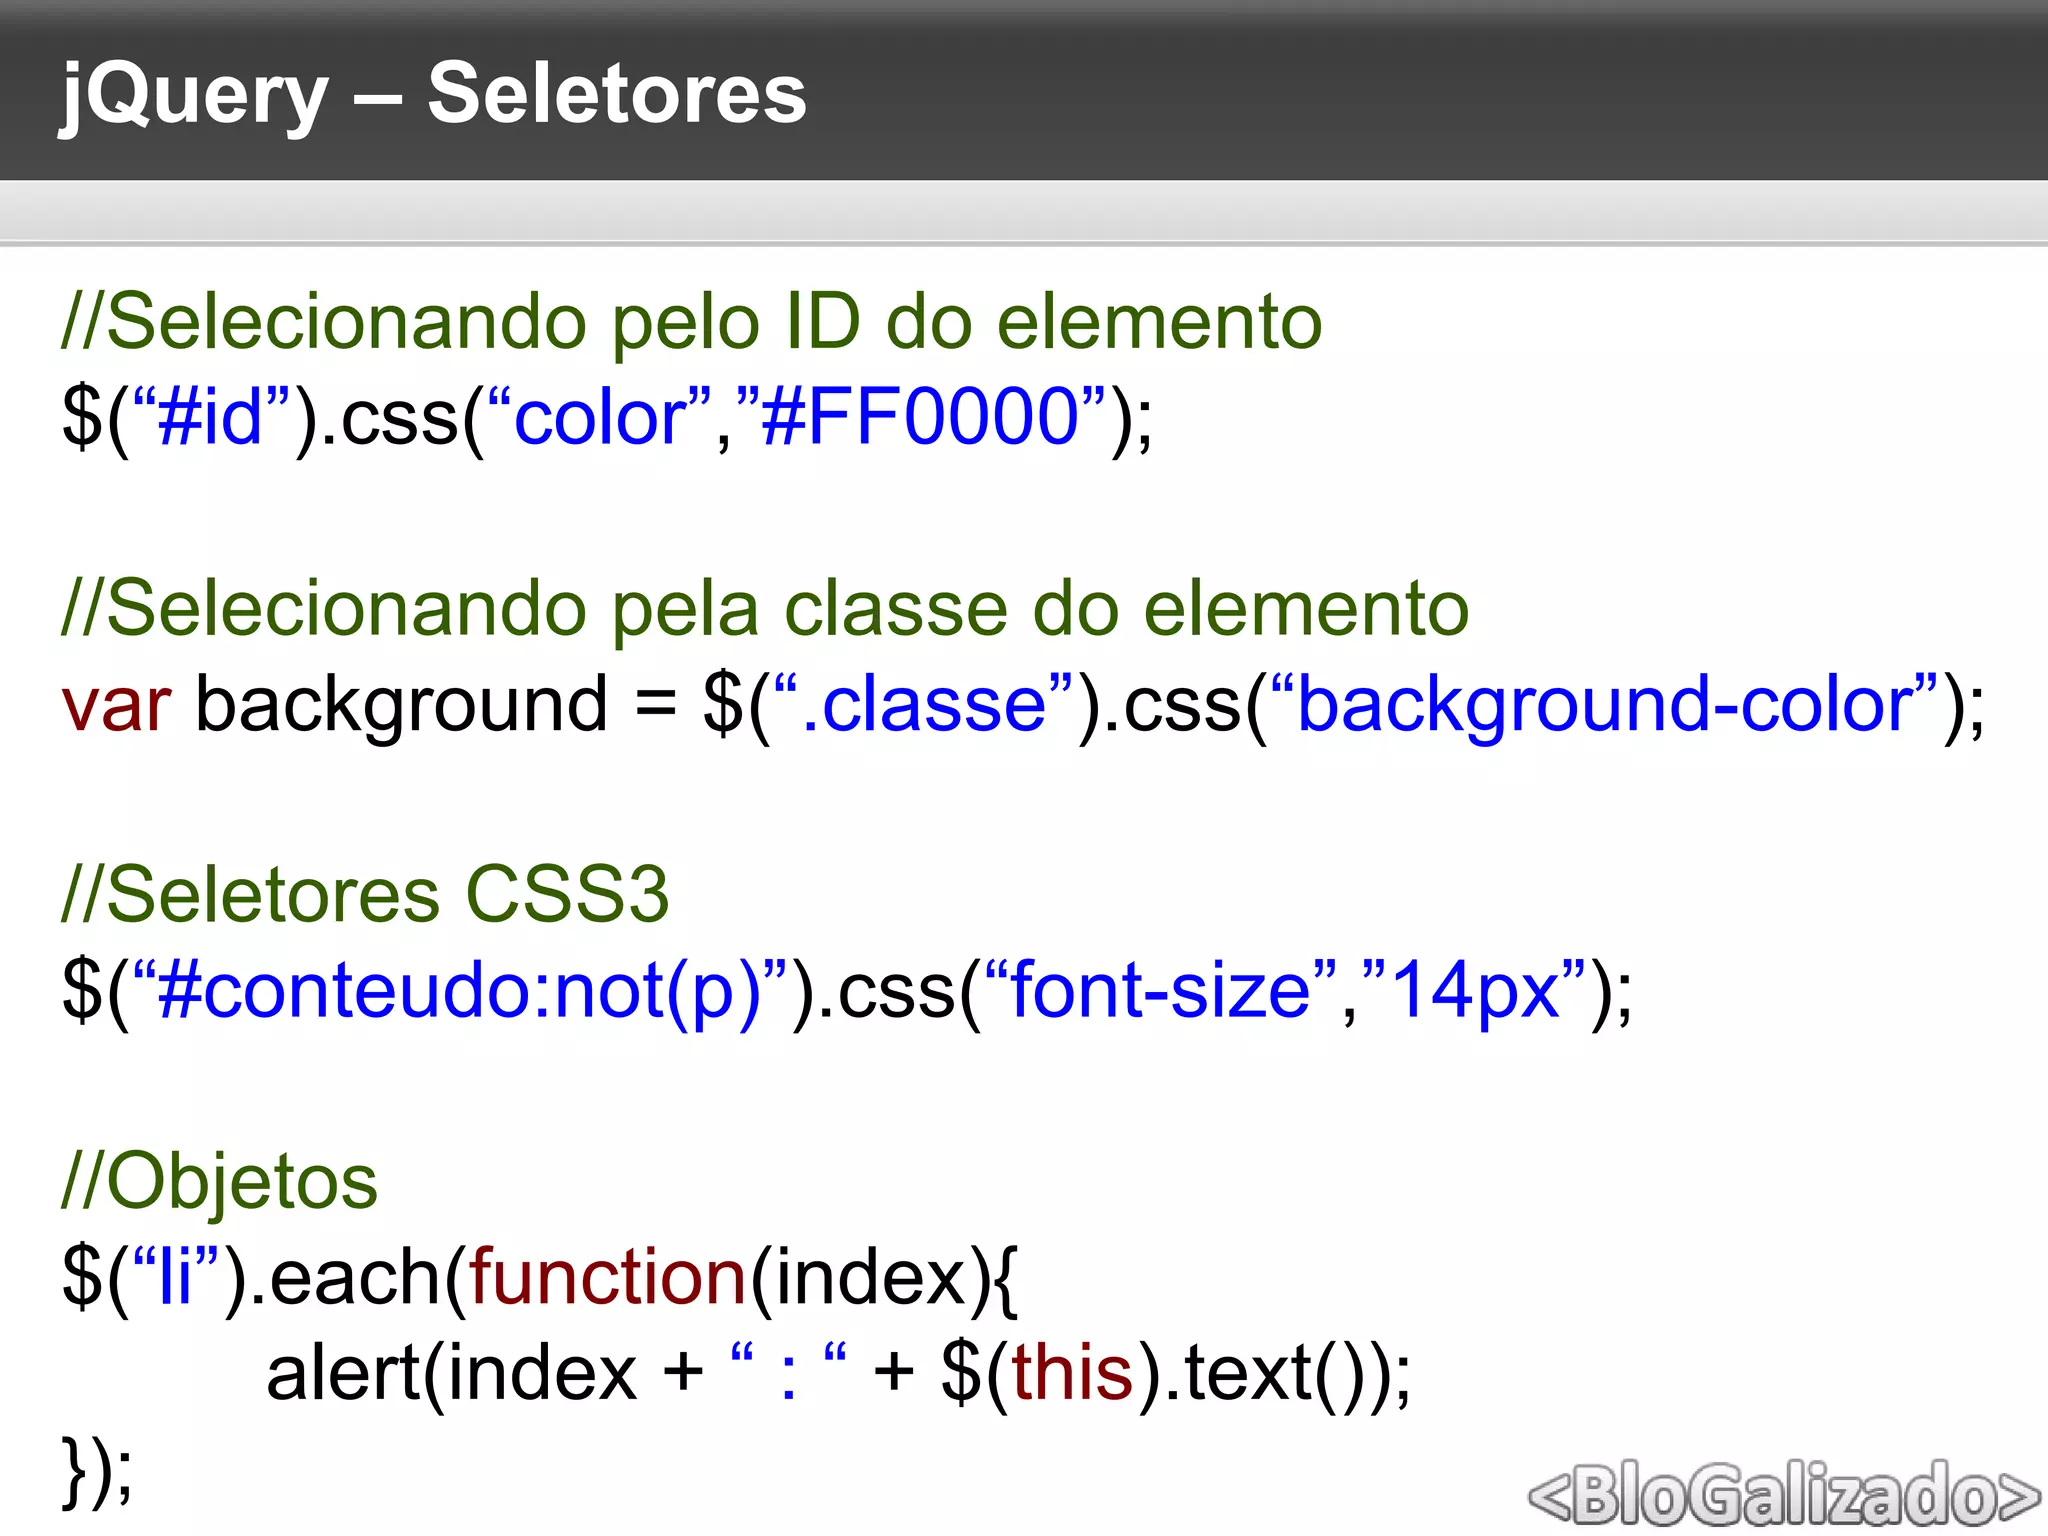
Task: Click the red "this" keyword
Action: [1072, 1373]
